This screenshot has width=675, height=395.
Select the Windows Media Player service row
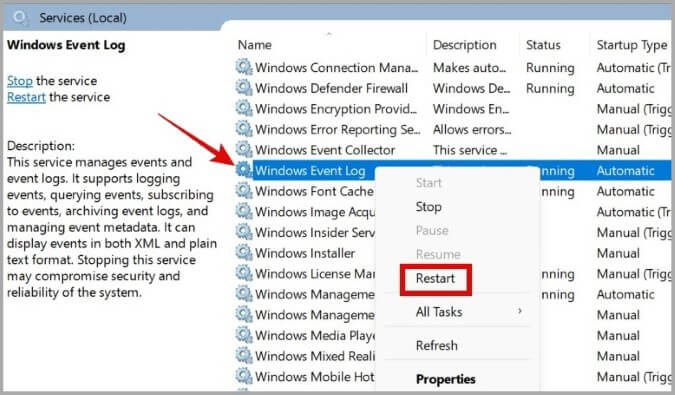click(315, 336)
